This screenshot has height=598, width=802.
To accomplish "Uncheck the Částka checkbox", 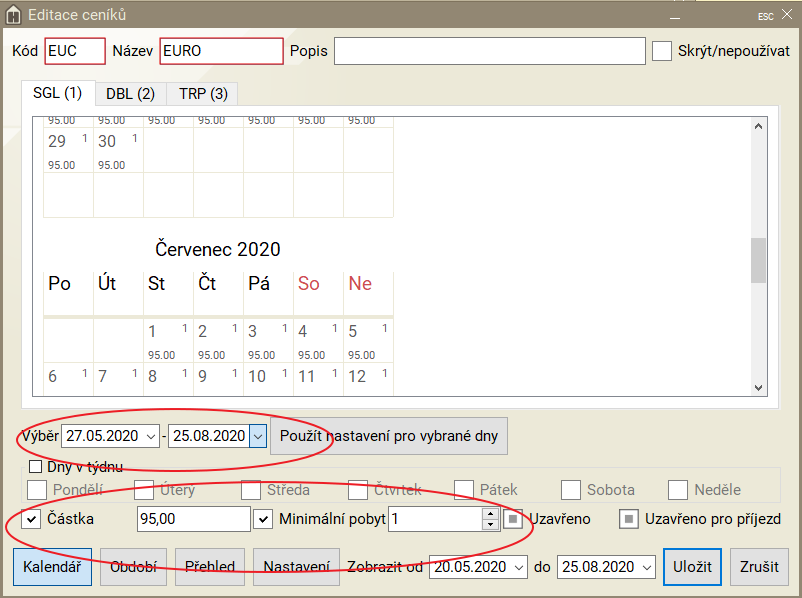I will [31, 519].
